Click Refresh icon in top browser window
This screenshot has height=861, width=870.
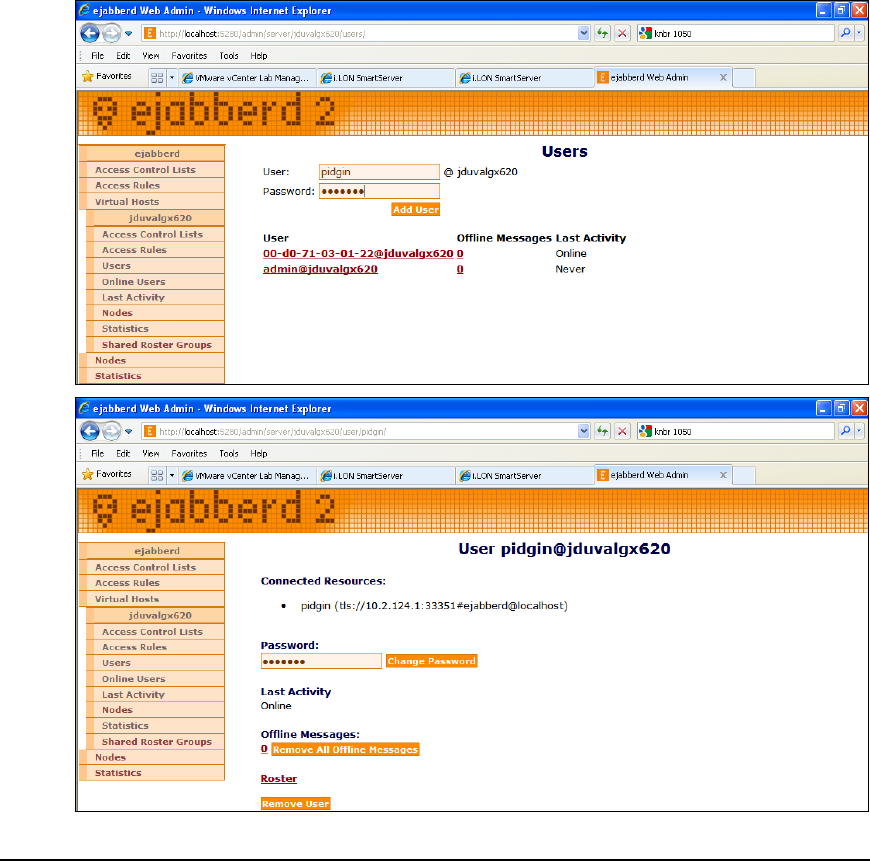[603, 33]
